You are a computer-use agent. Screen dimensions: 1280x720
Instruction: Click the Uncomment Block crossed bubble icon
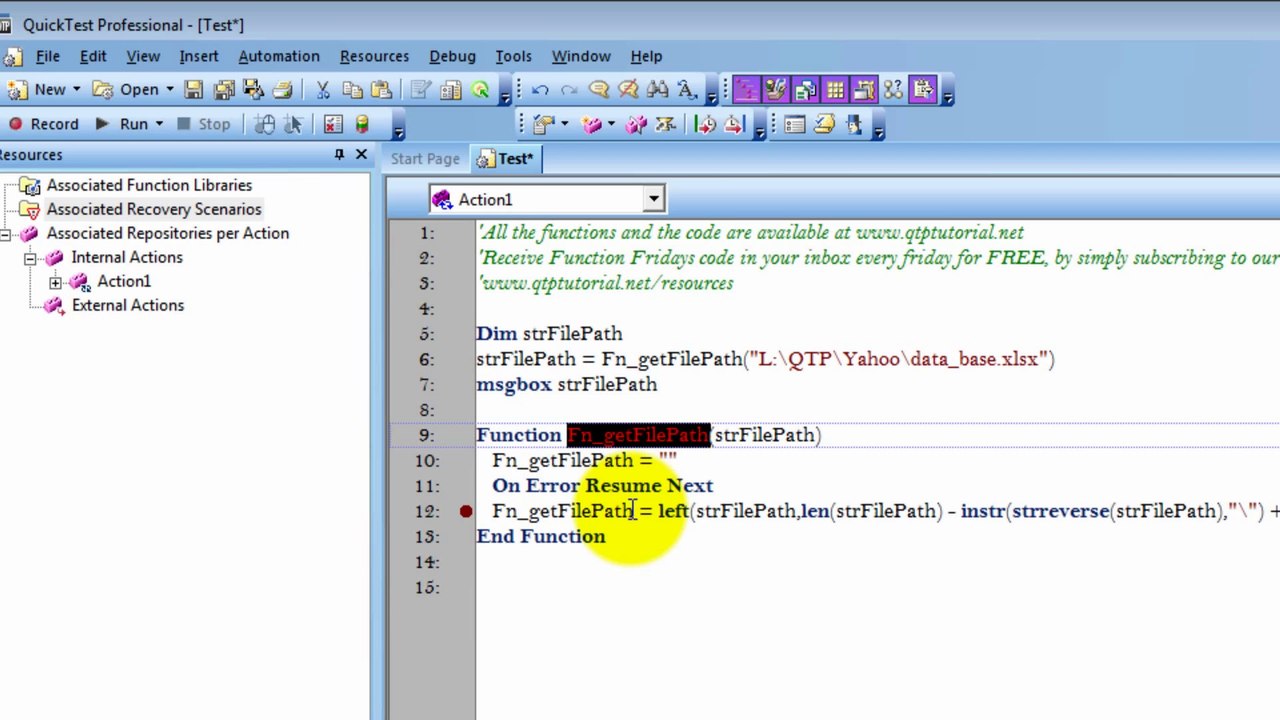click(628, 90)
